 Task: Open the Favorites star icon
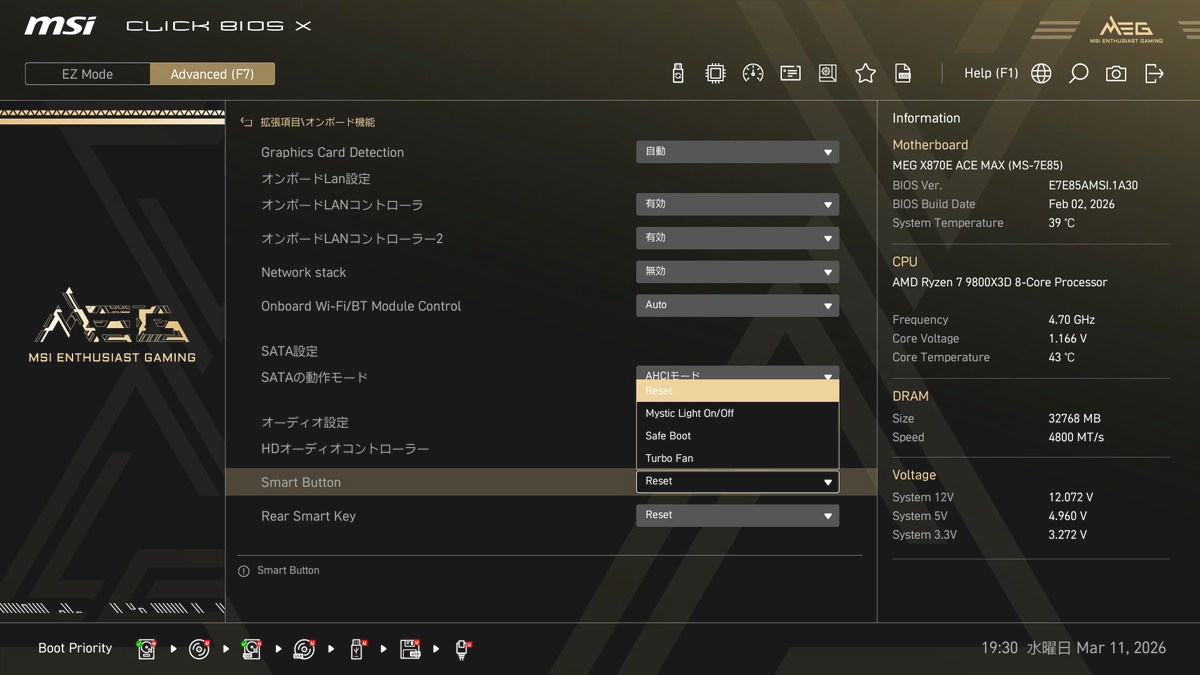coord(866,73)
